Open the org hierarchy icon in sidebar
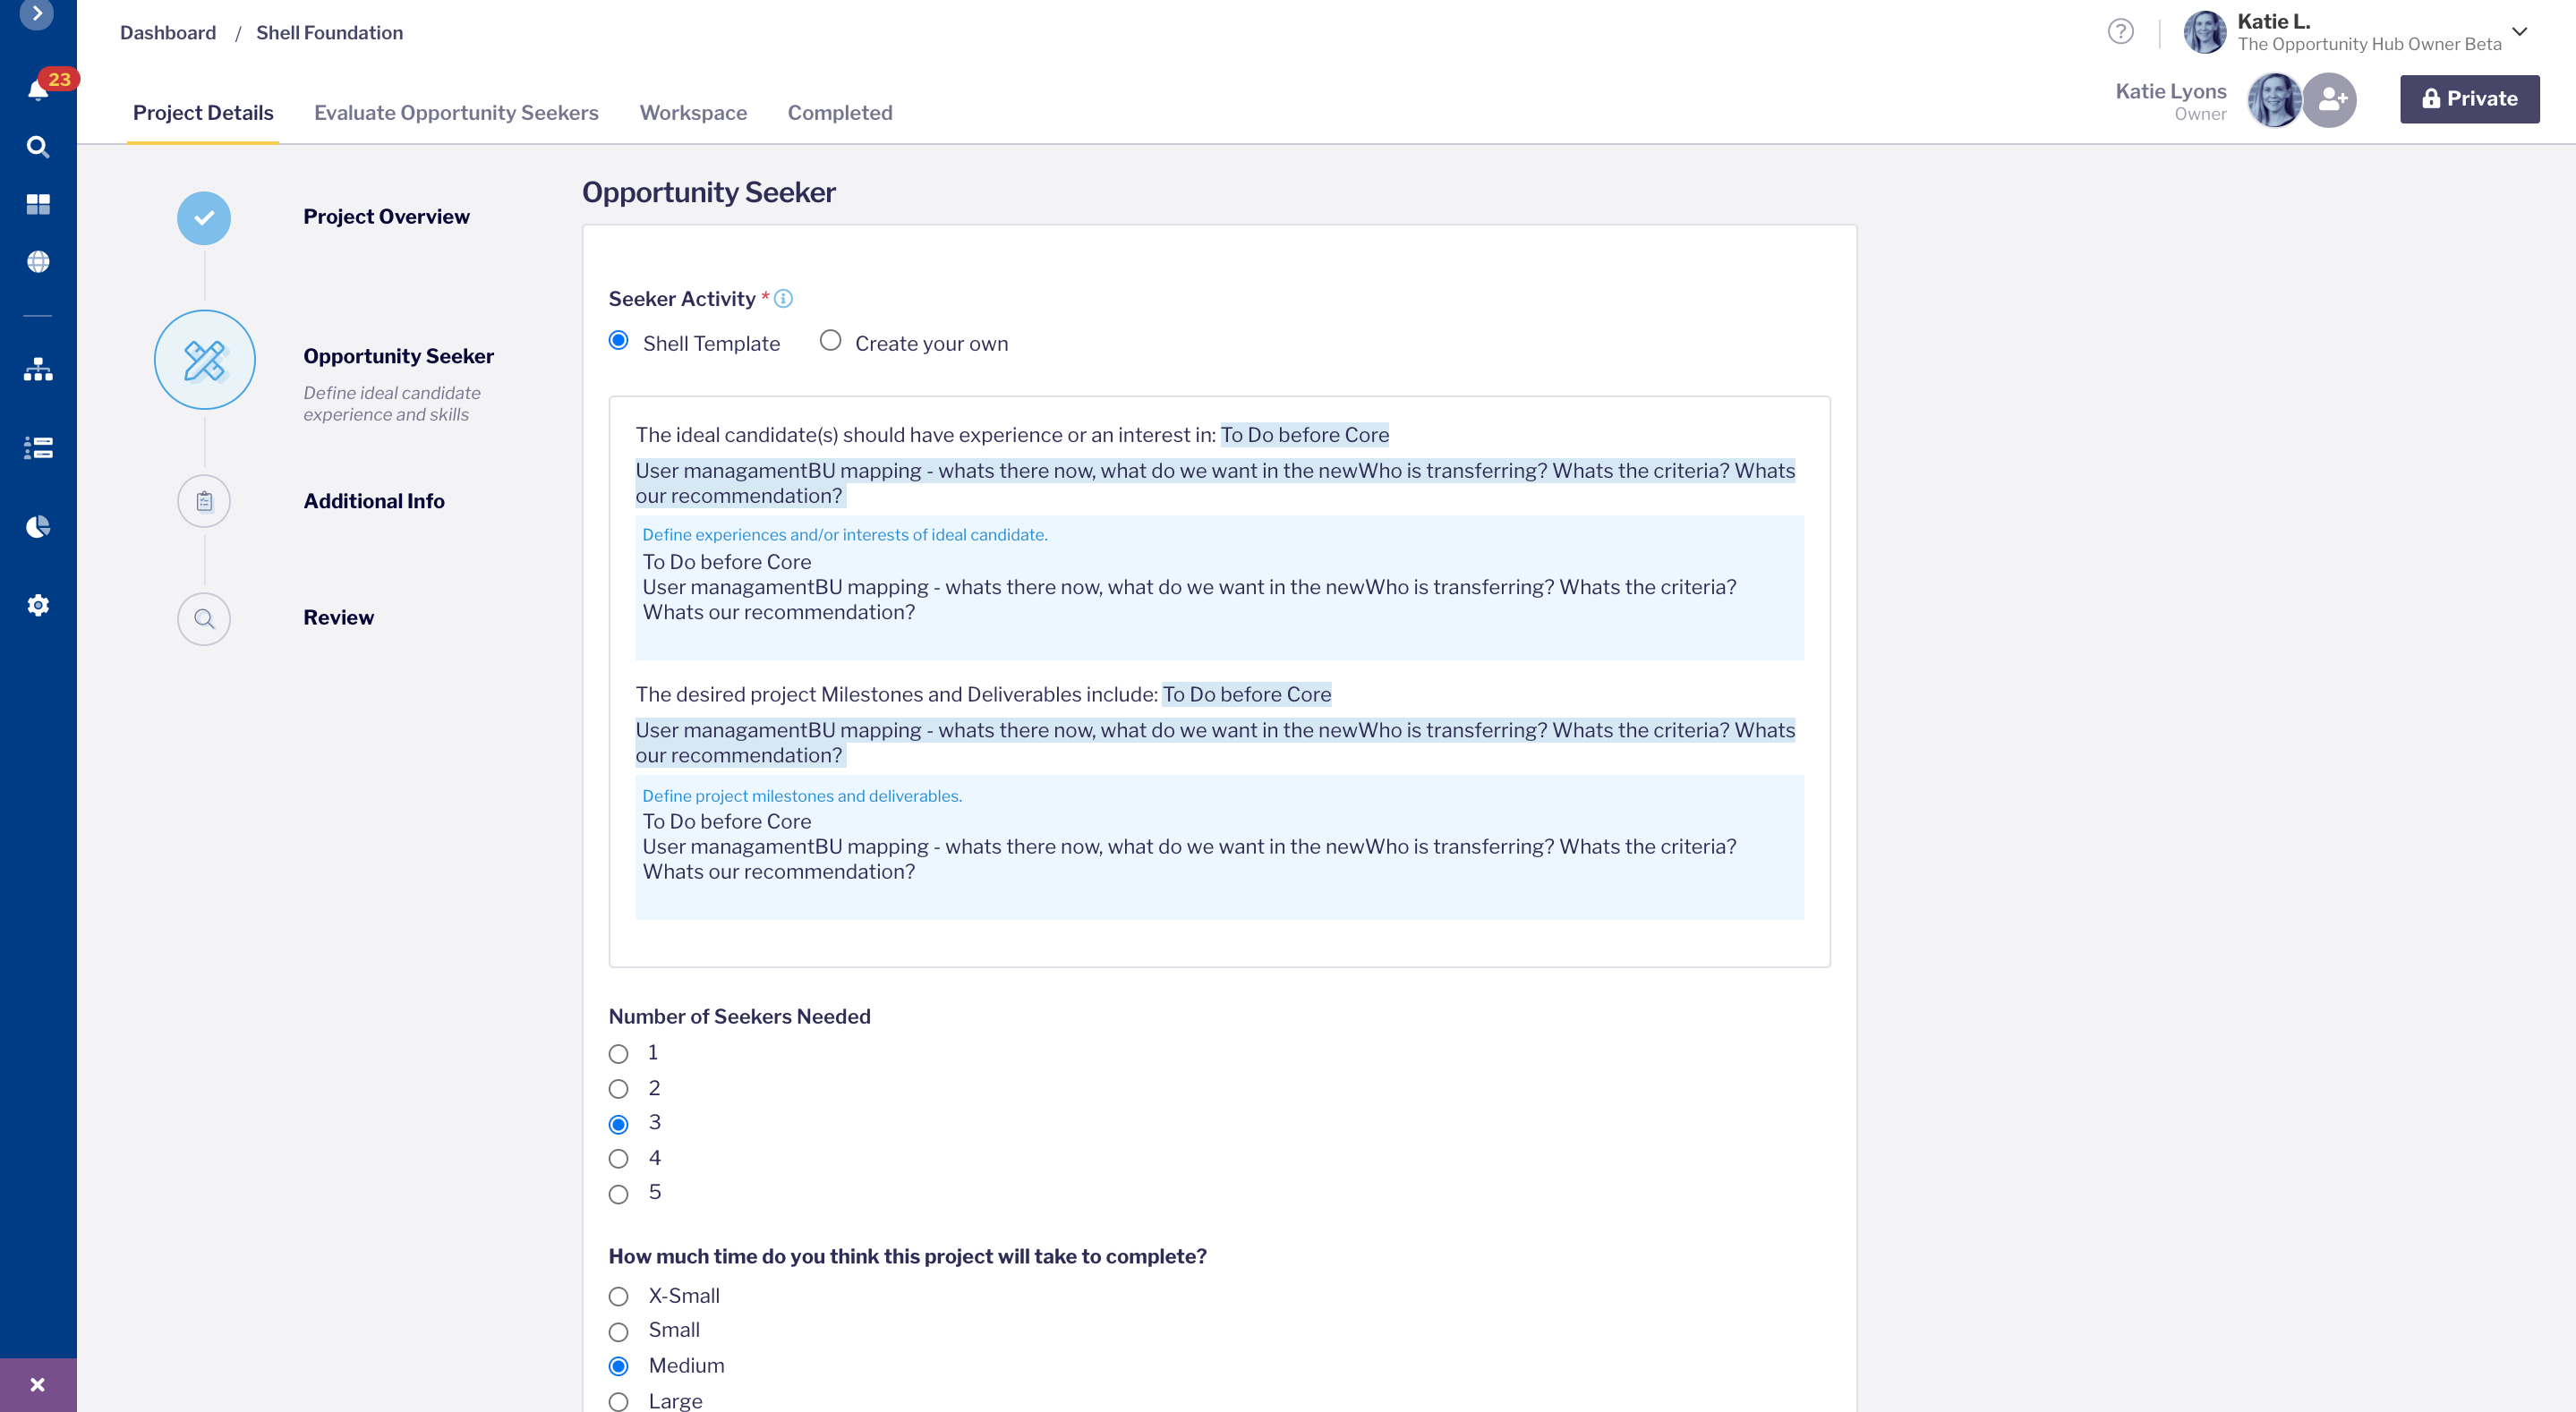 pos(38,370)
